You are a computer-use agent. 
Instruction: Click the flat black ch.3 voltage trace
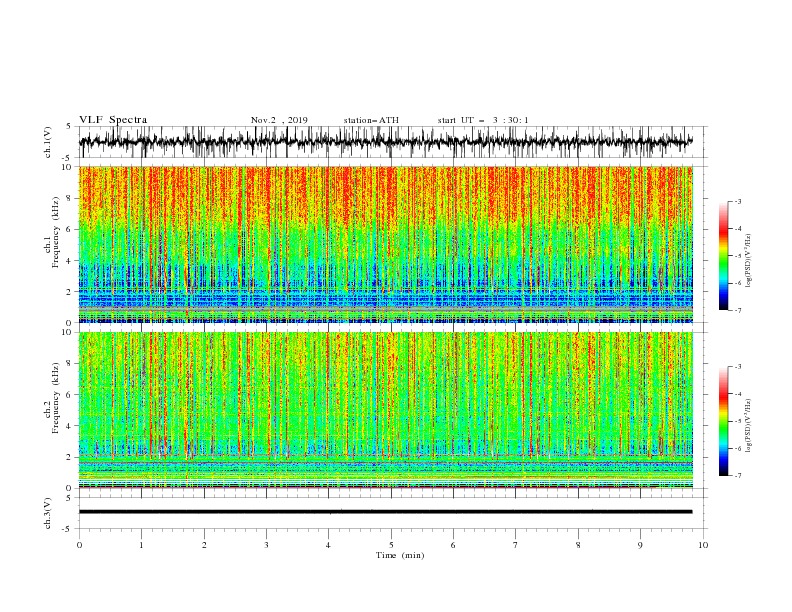(385, 512)
